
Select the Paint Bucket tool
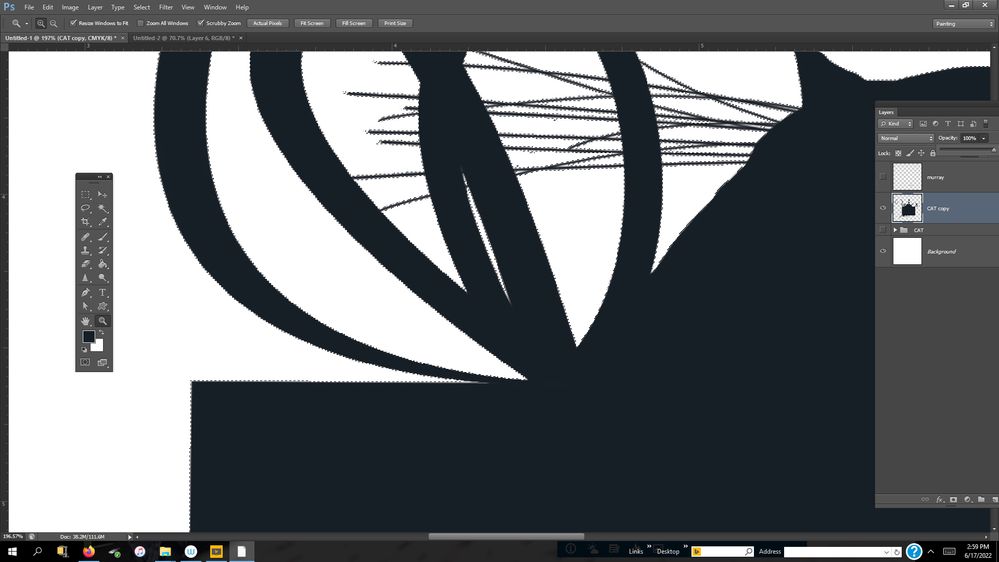[x=103, y=264]
